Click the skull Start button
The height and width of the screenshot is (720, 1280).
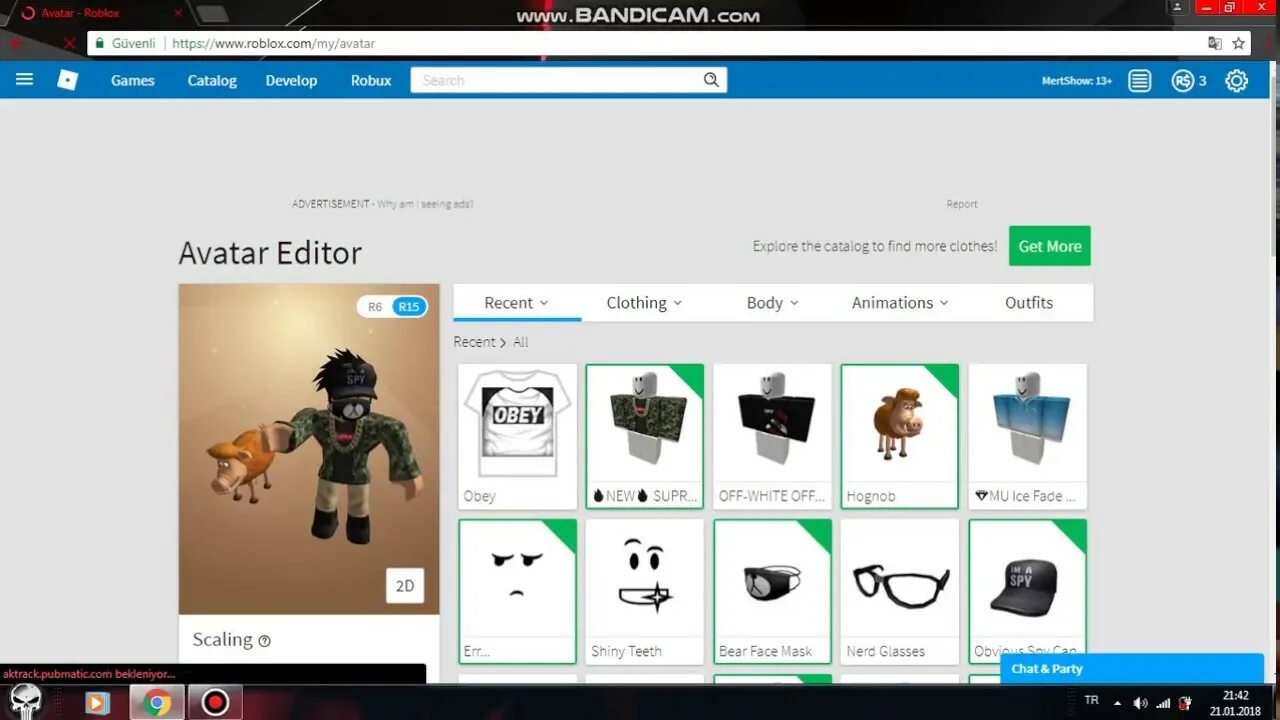click(26, 700)
